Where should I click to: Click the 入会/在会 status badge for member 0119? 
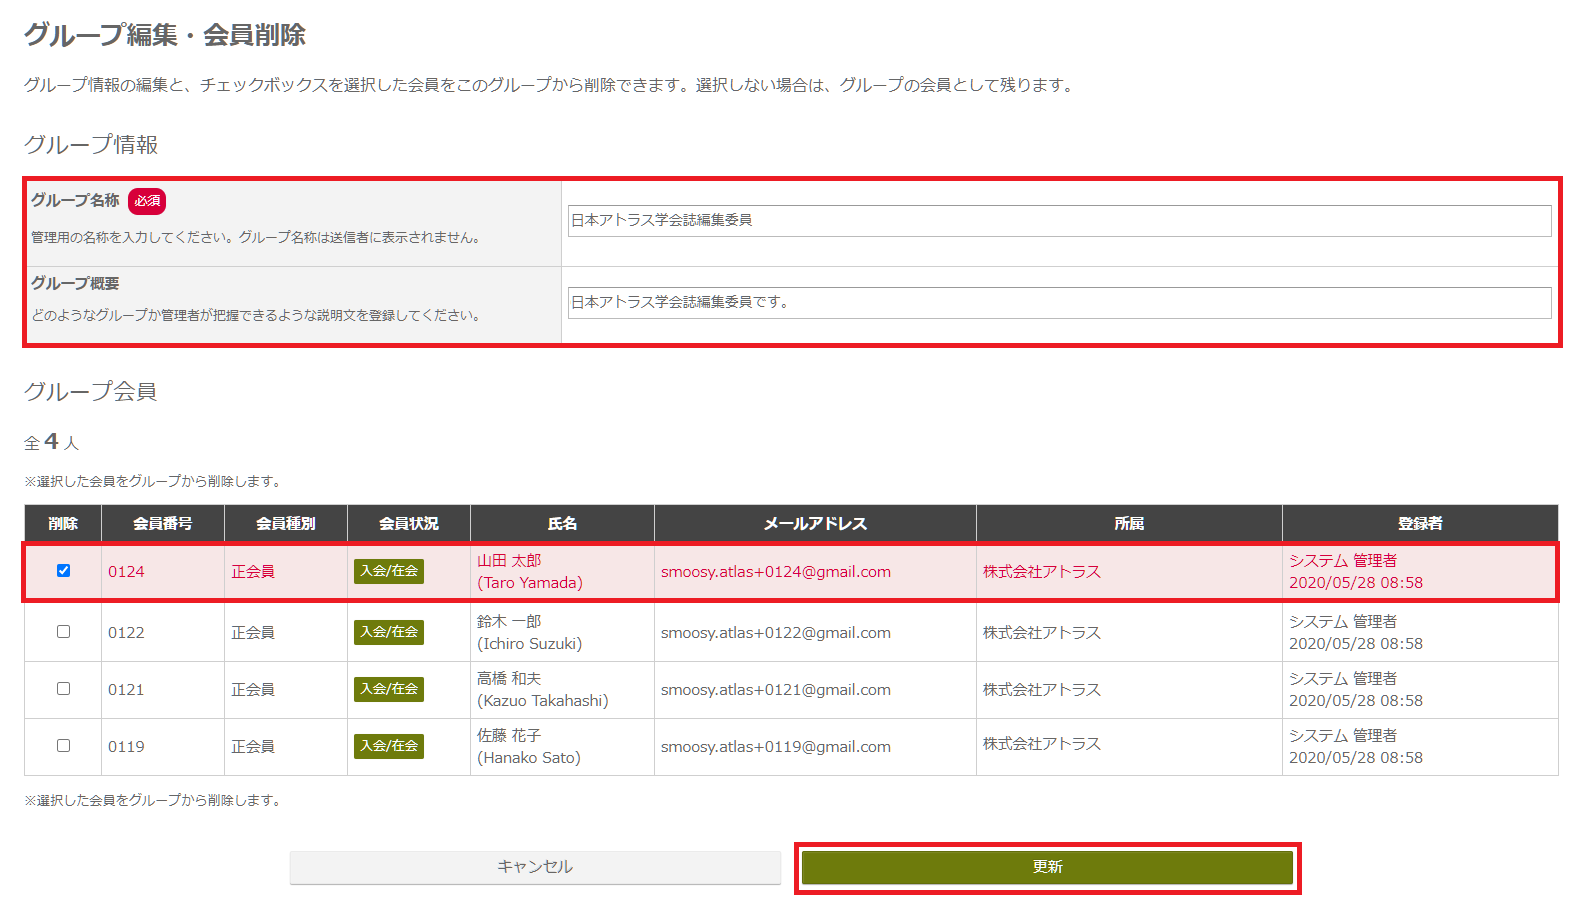click(389, 746)
